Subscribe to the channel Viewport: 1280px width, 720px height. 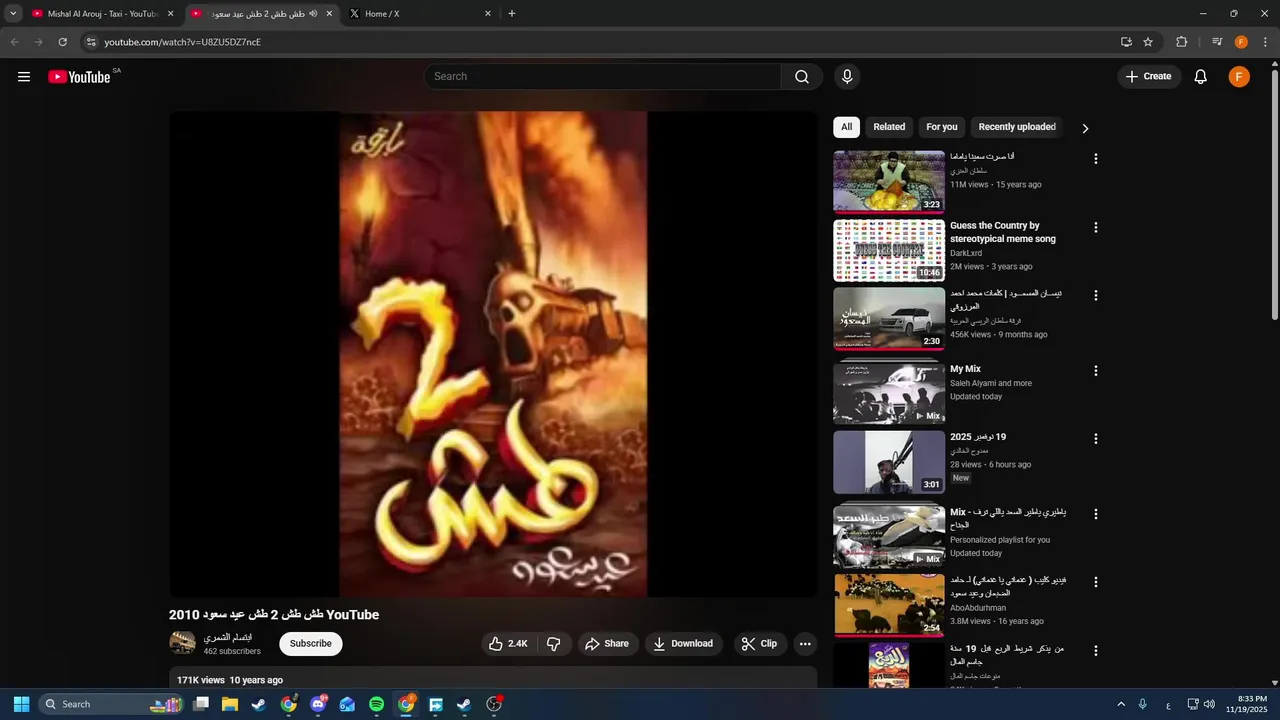pyautogui.click(x=311, y=644)
